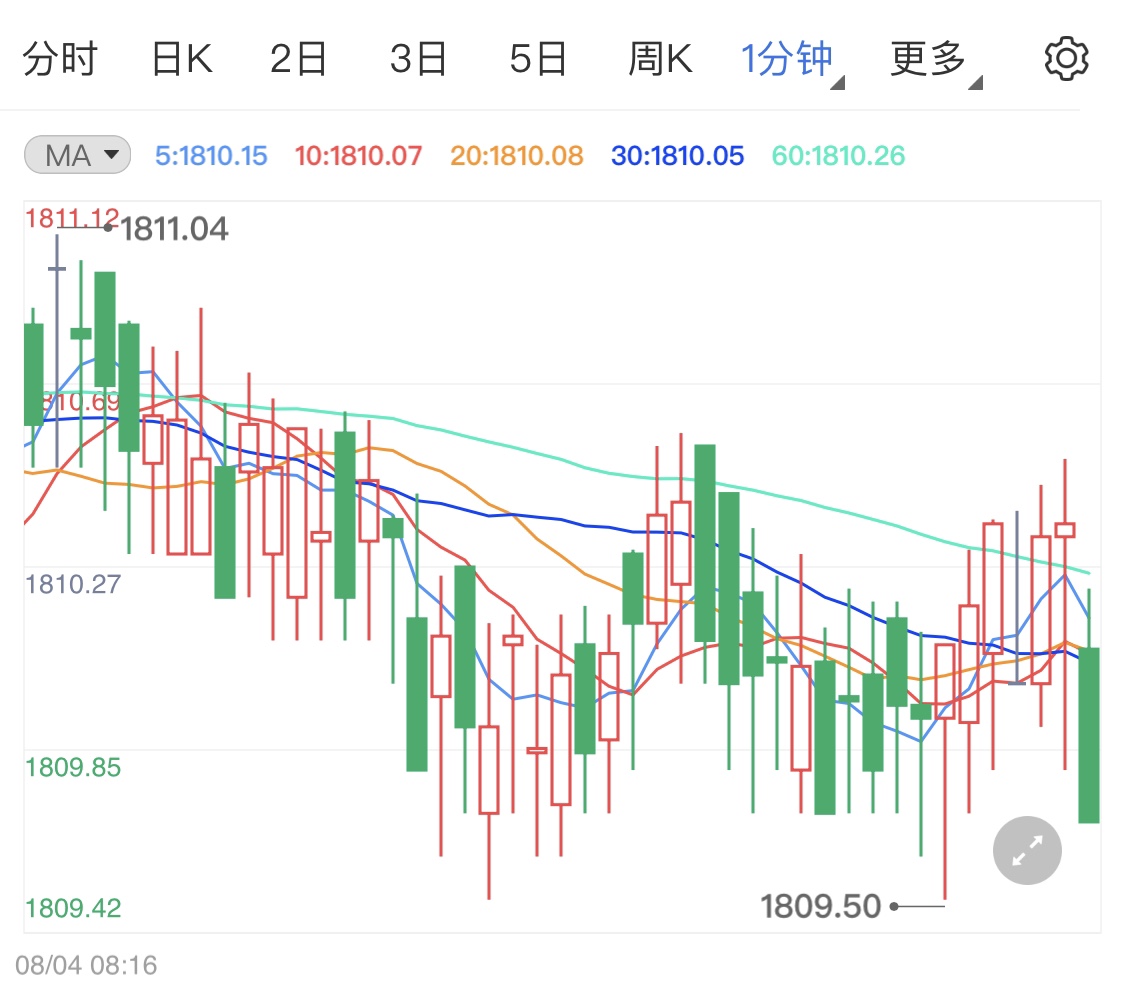The image size is (1125, 996).
Task: Open the MA indicator dropdown
Action: point(77,155)
